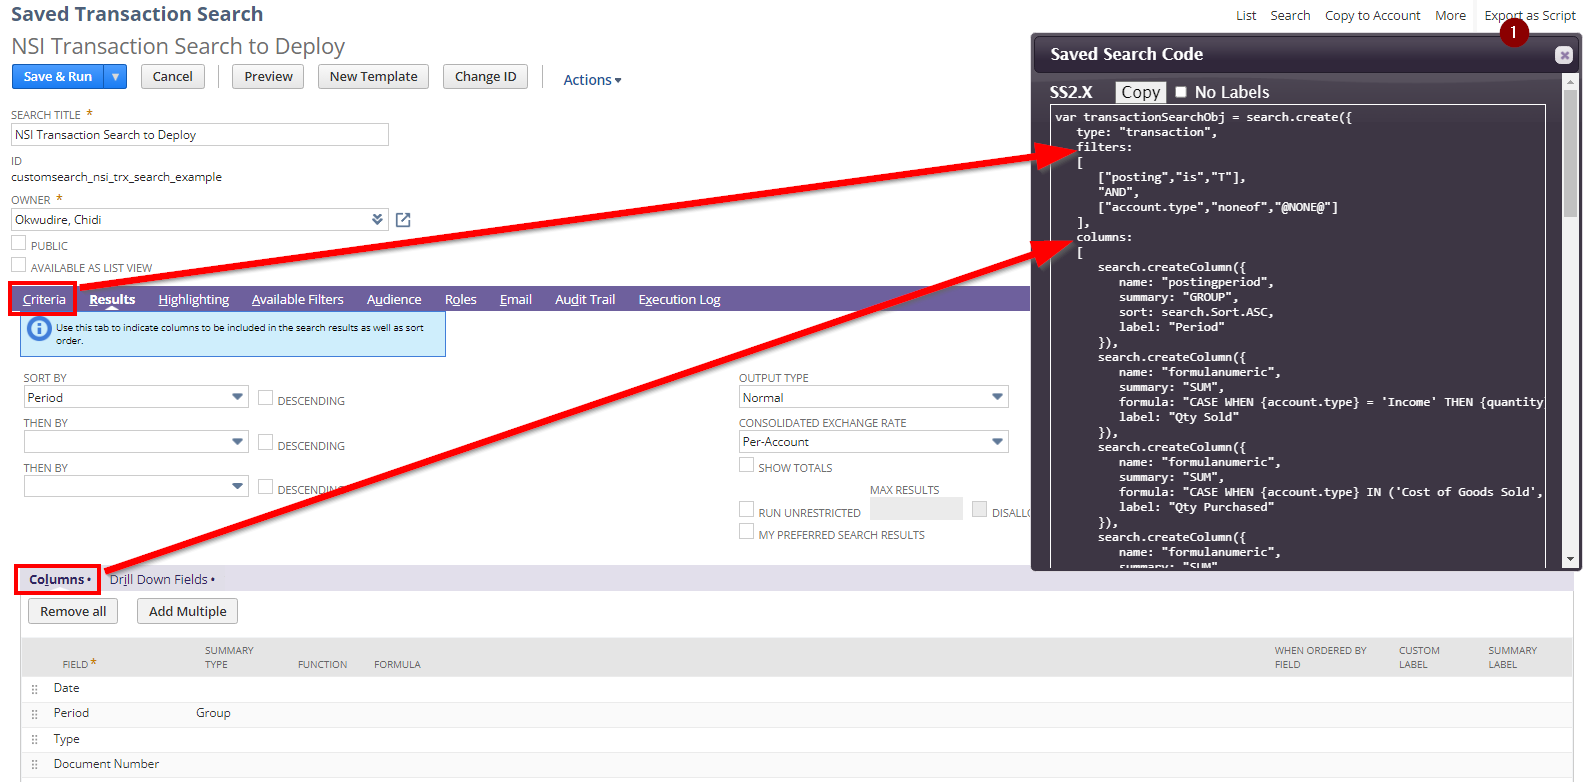
Task: Click the info icon in the Results hint
Action: 39,329
